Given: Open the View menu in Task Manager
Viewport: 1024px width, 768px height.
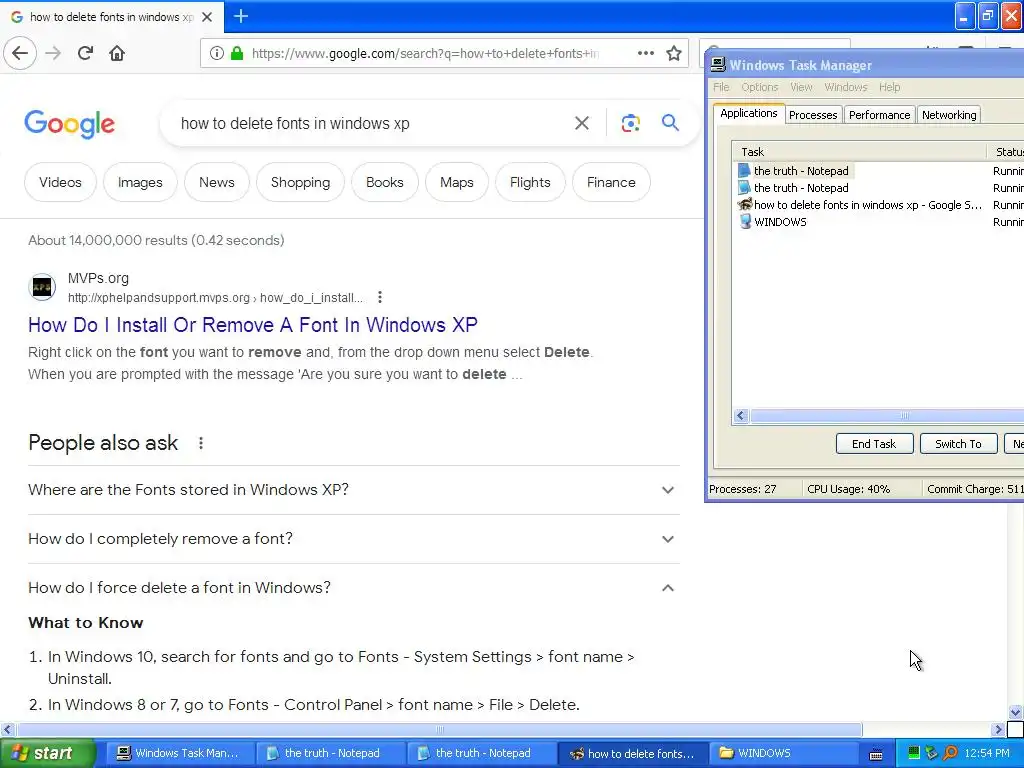Looking at the screenshot, I should pos(801,87).
